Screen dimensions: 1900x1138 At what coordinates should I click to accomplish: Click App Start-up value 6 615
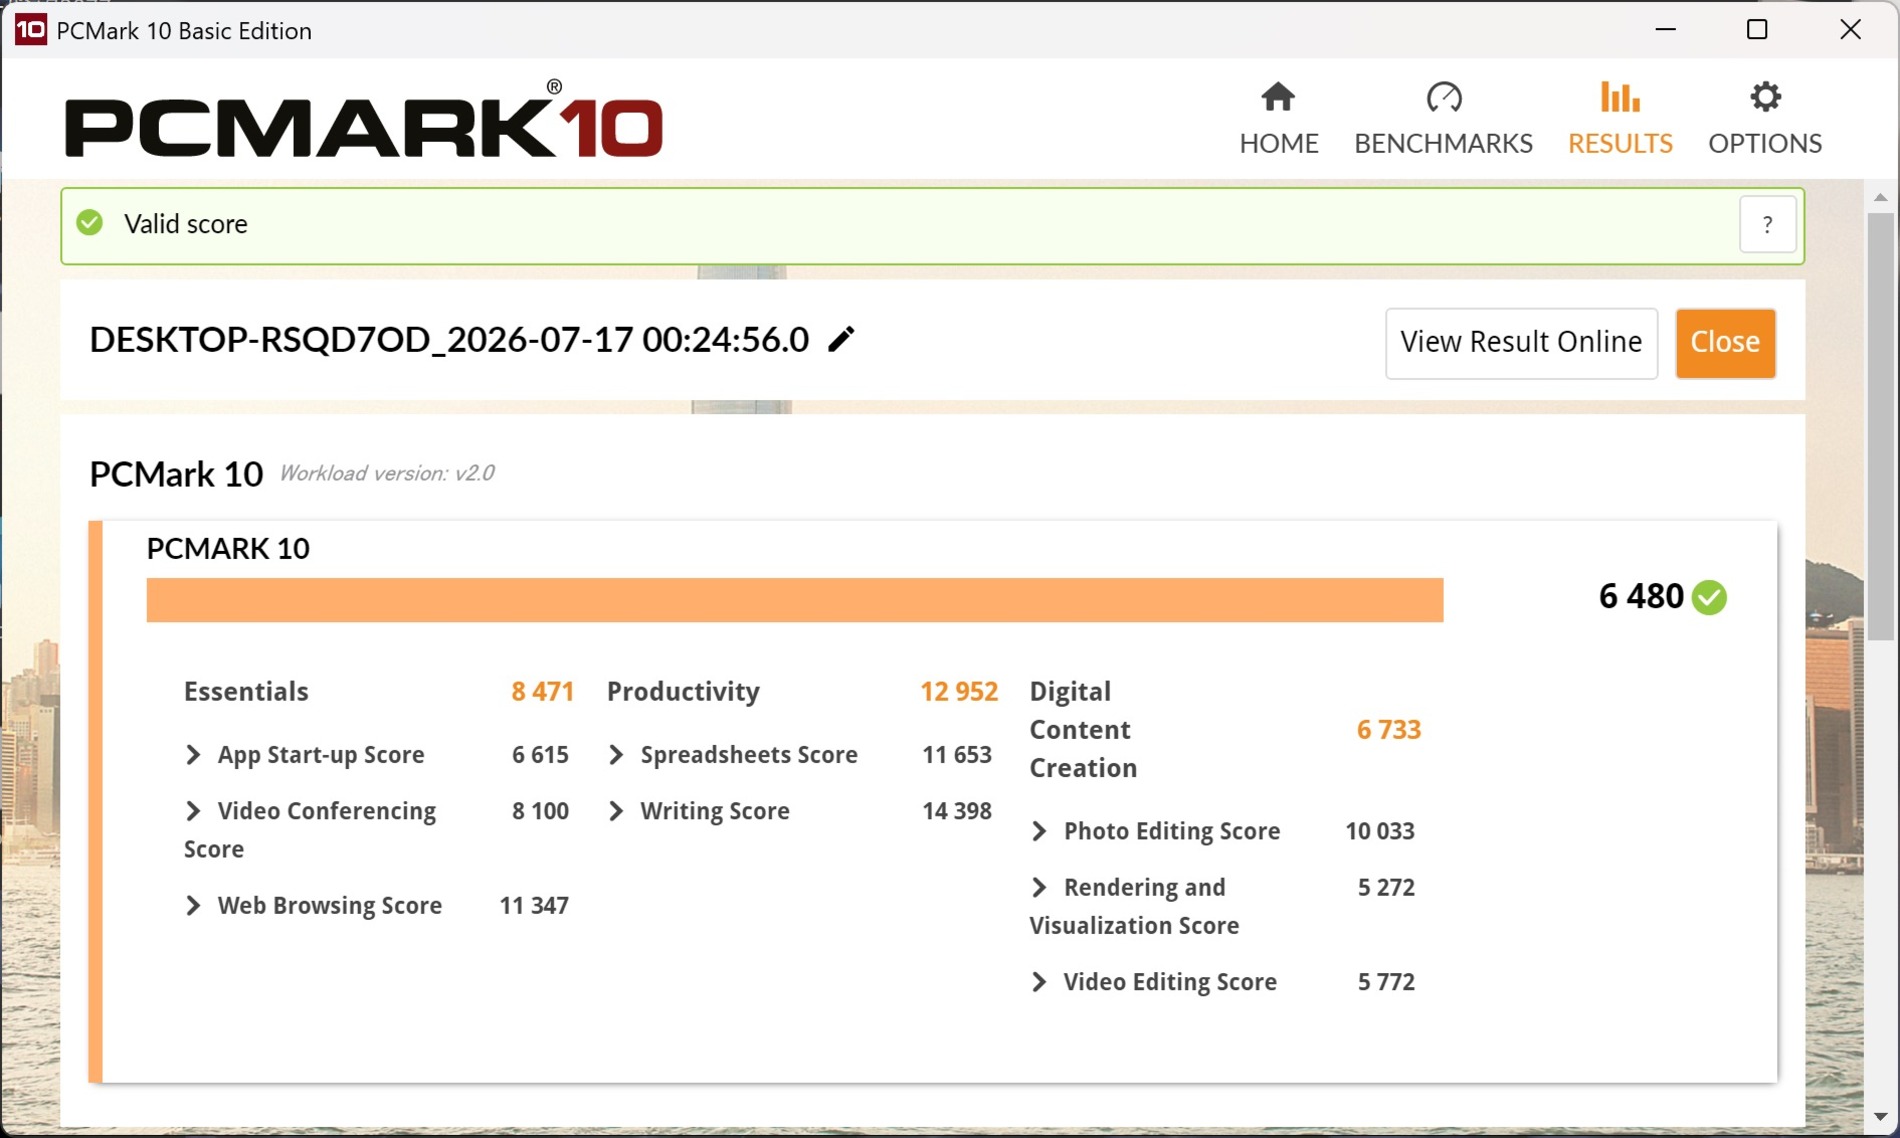pos(540,755)
